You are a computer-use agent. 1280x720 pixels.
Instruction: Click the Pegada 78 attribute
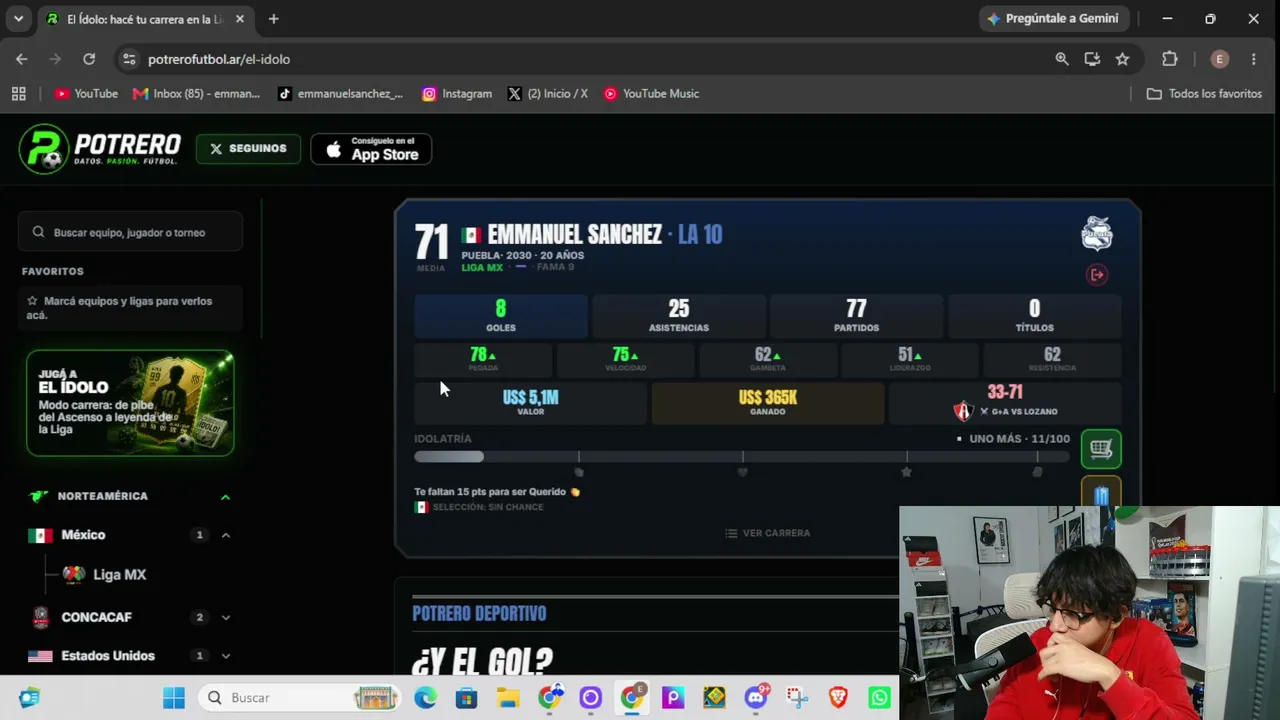pyautogui.click(x=483, y=359)
